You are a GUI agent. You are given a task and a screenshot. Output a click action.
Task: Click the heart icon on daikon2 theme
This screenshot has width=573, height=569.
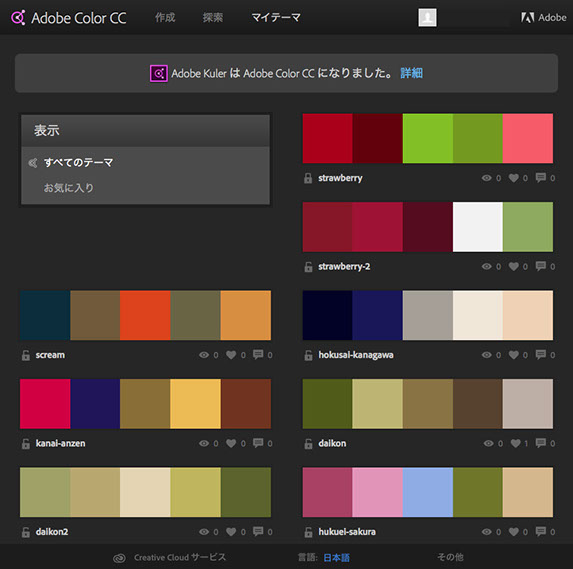231,532
